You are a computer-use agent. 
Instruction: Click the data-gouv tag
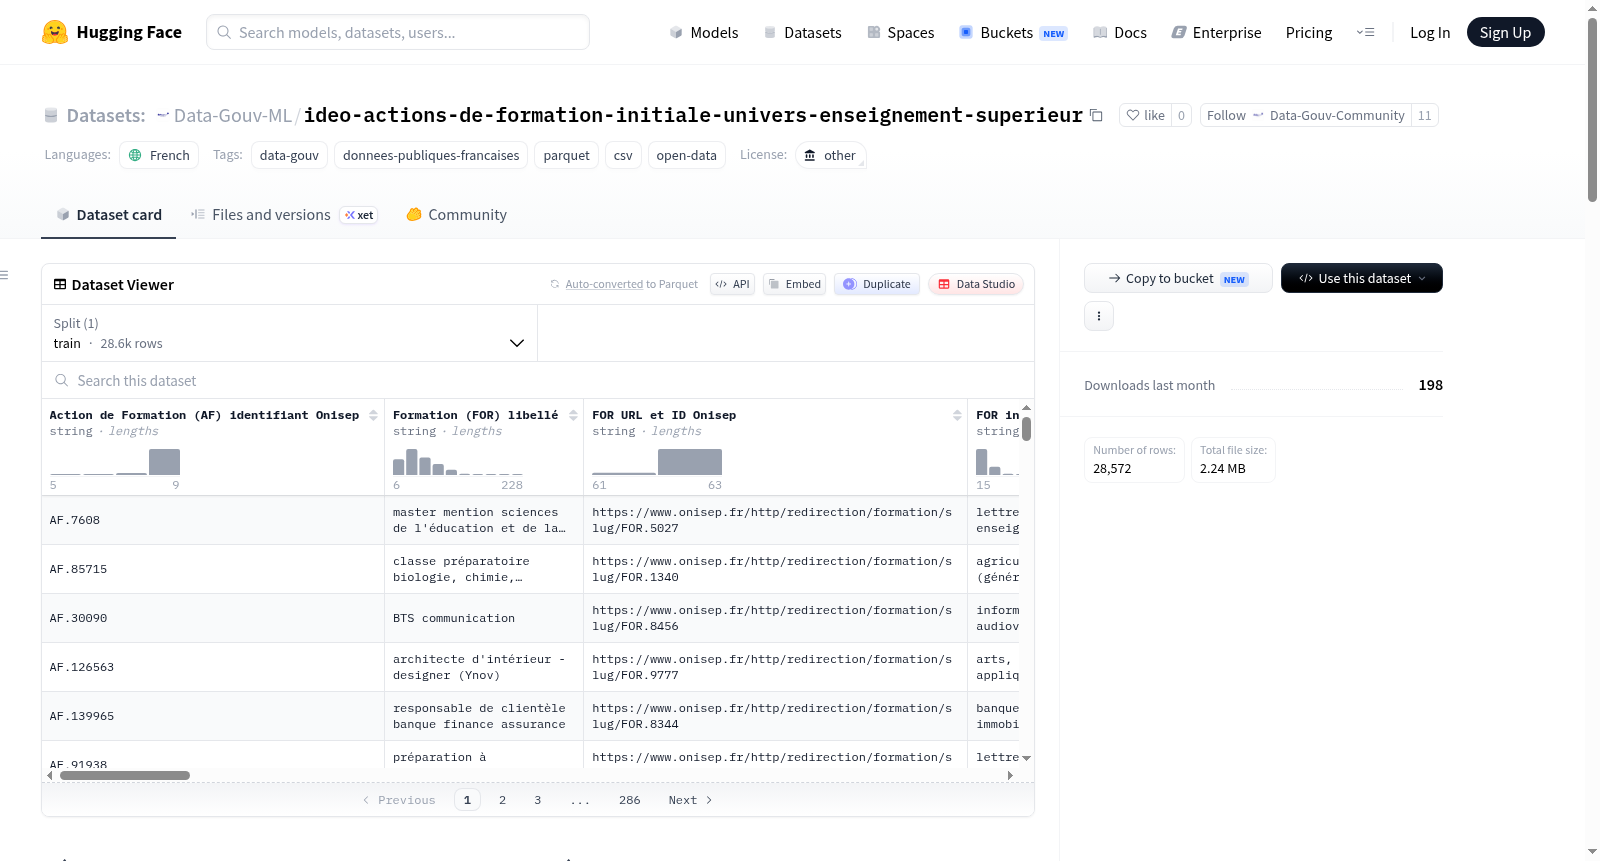(x=289, y=155)
